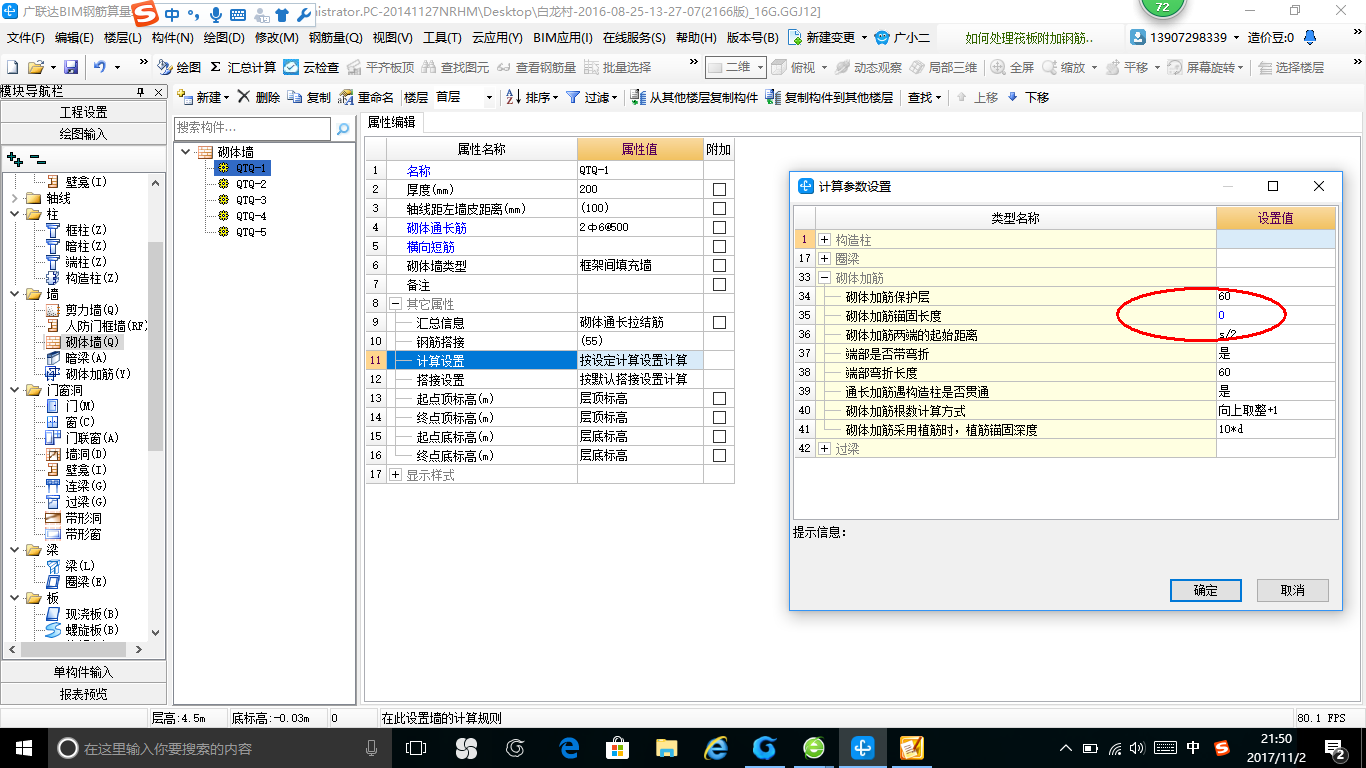Viewport: 1366px width, 768px height.
Task: Open File Explorer from taskbar
Action: pos(667,747)
